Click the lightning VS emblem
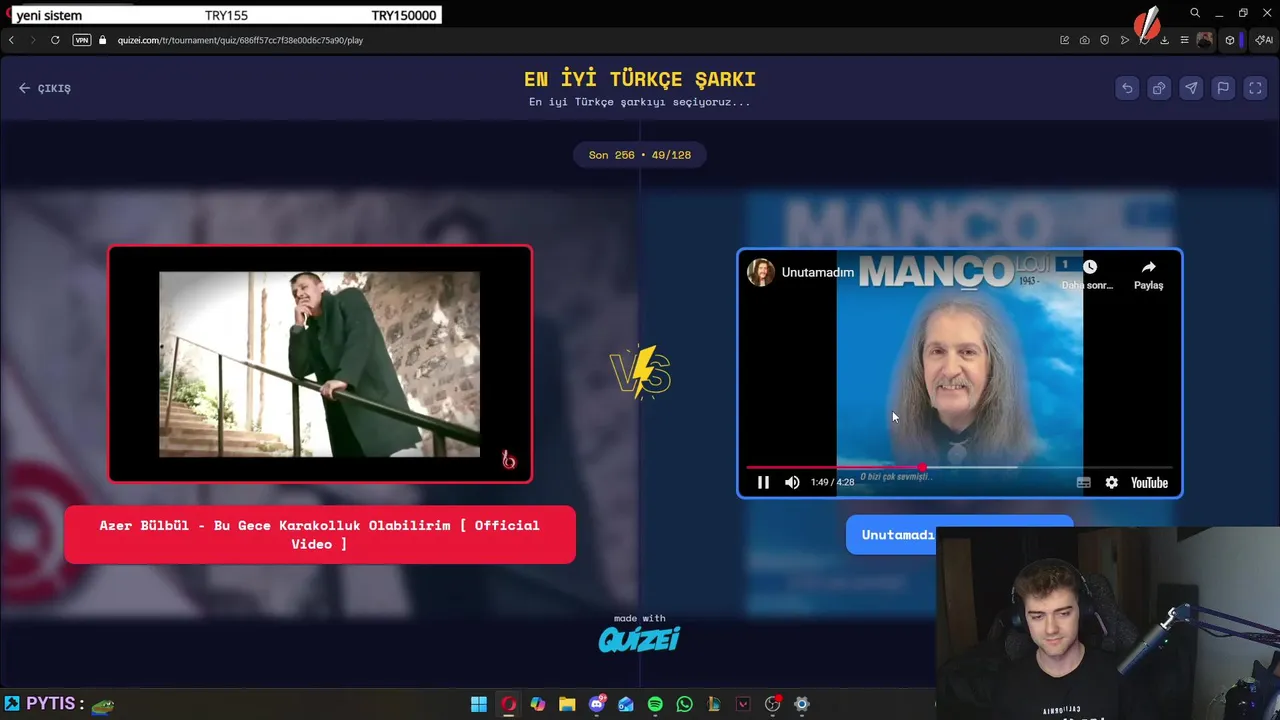Screen dimensions: 1280x720 640,372
